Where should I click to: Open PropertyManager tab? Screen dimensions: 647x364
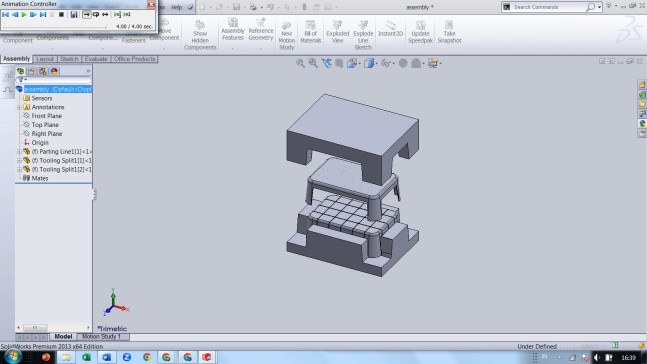tap(31, 71)
